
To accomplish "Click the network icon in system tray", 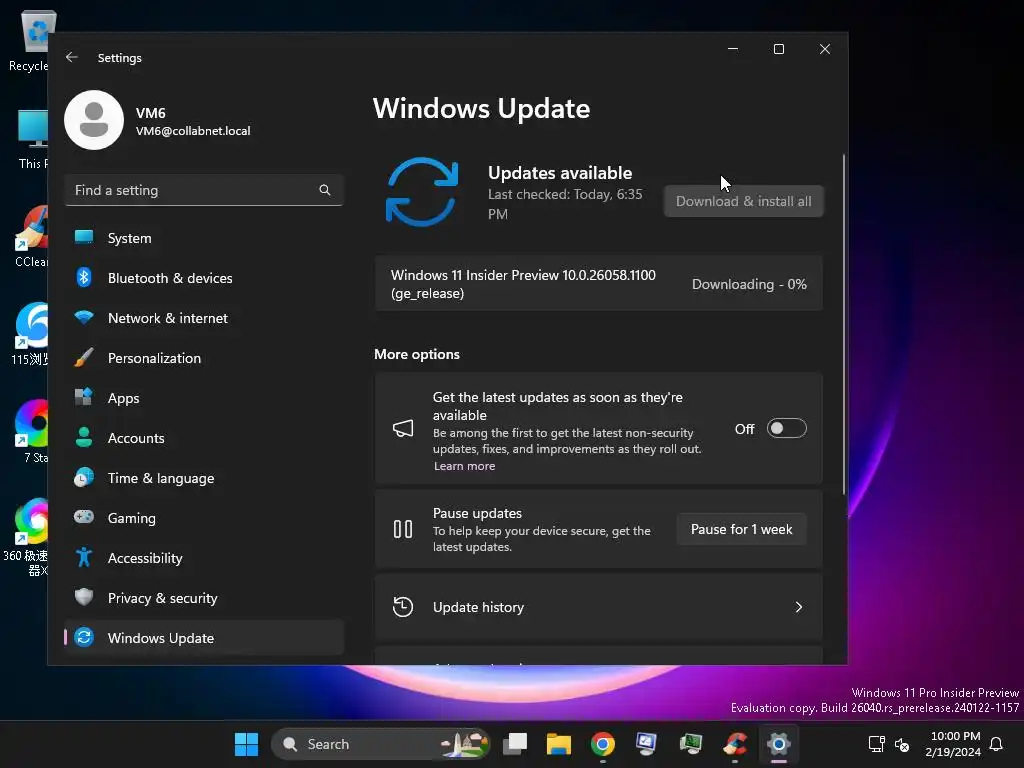I will [x=876, y=744].
